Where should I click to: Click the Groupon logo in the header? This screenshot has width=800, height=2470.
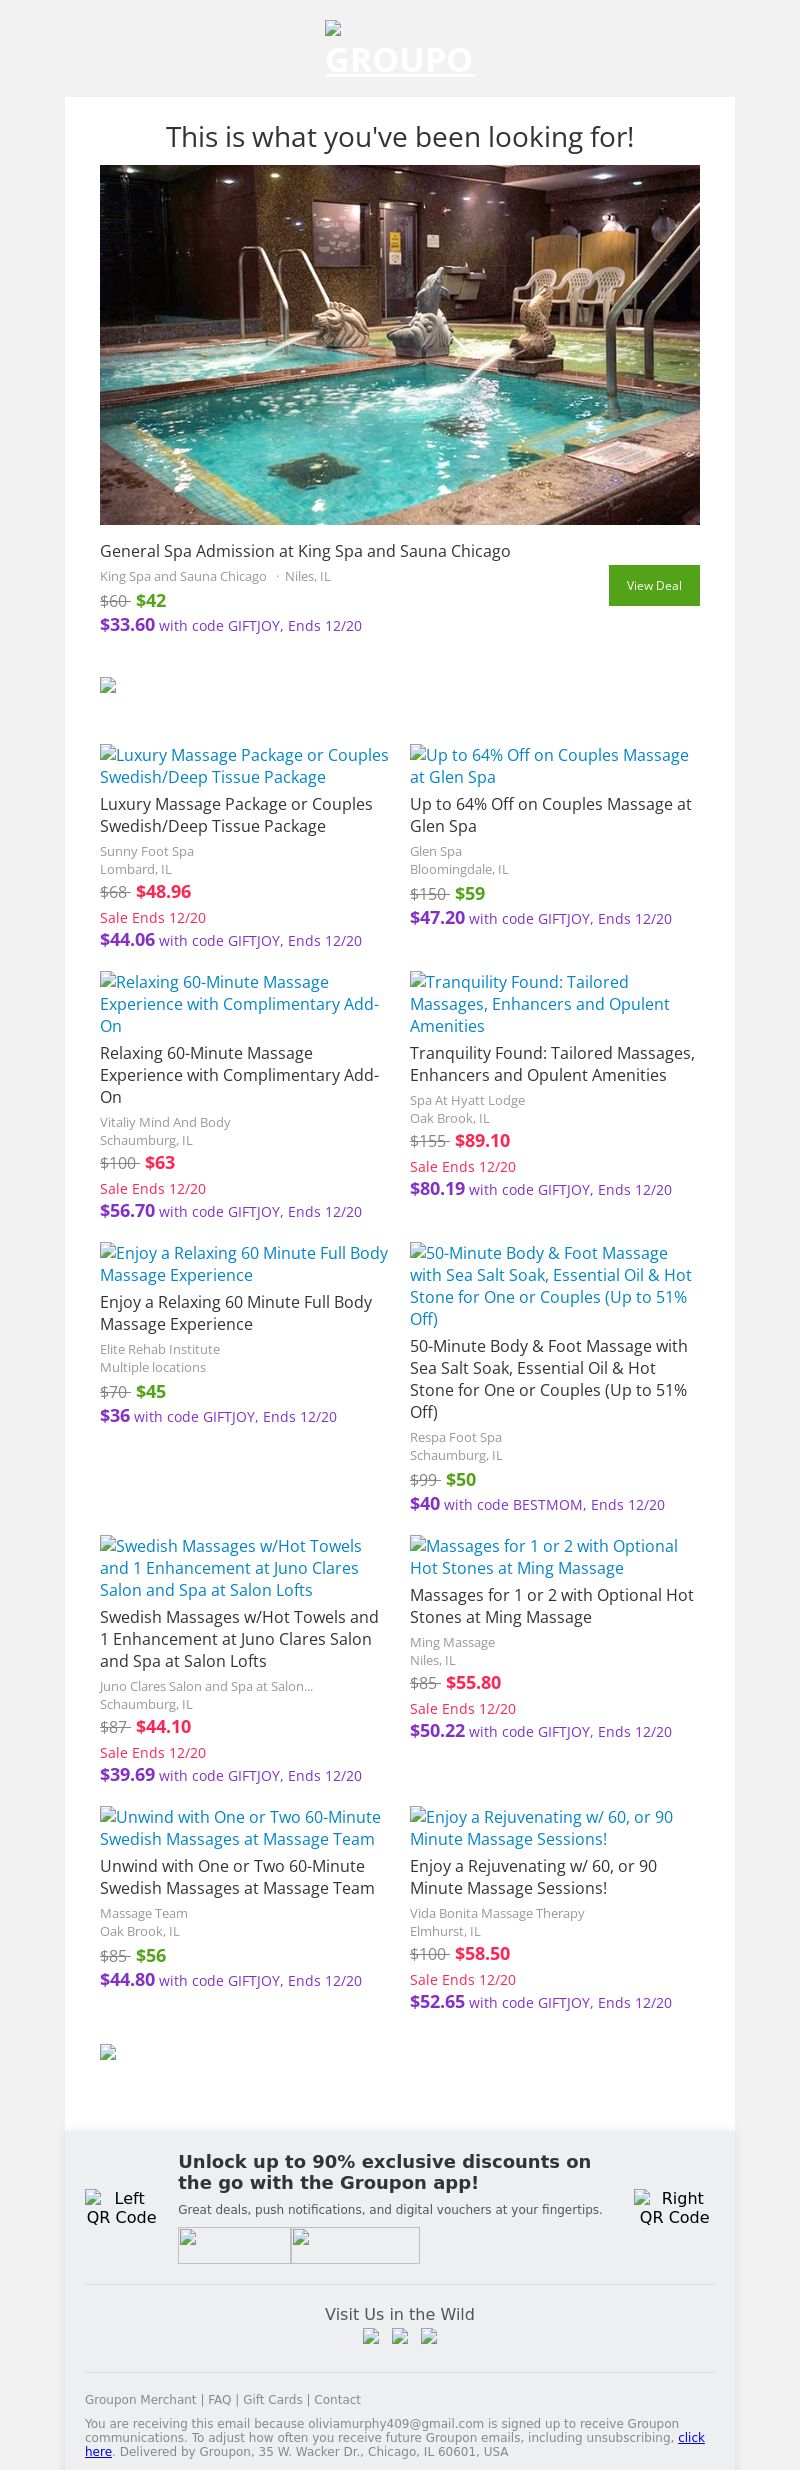pyautogui.click(x=400, y=51)
